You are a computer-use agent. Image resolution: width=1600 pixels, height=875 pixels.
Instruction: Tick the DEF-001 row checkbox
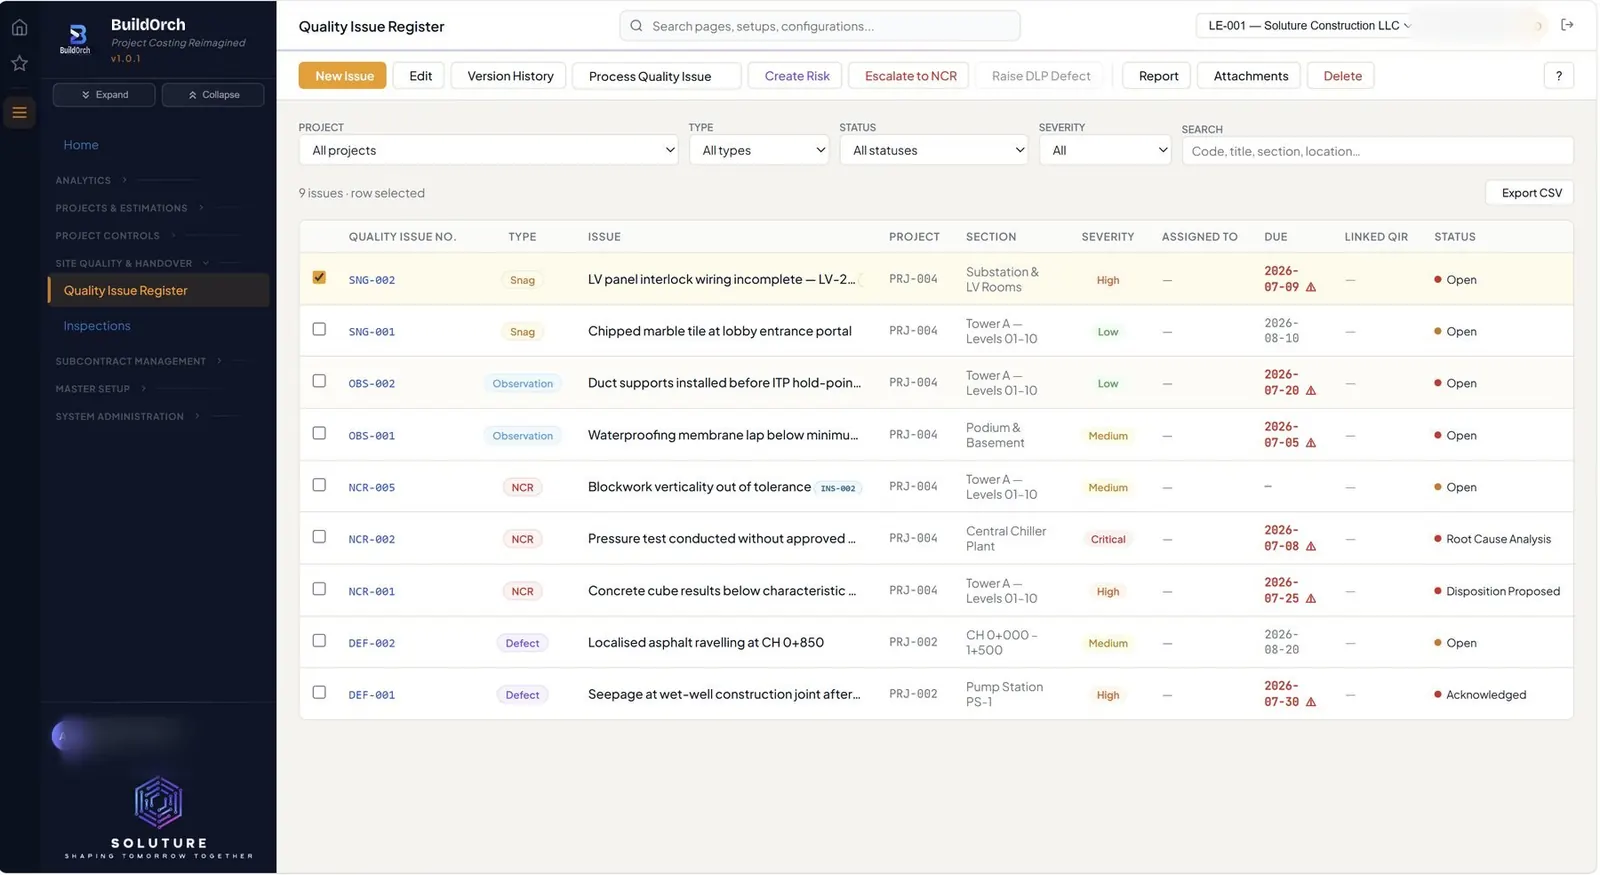(319, 692)
